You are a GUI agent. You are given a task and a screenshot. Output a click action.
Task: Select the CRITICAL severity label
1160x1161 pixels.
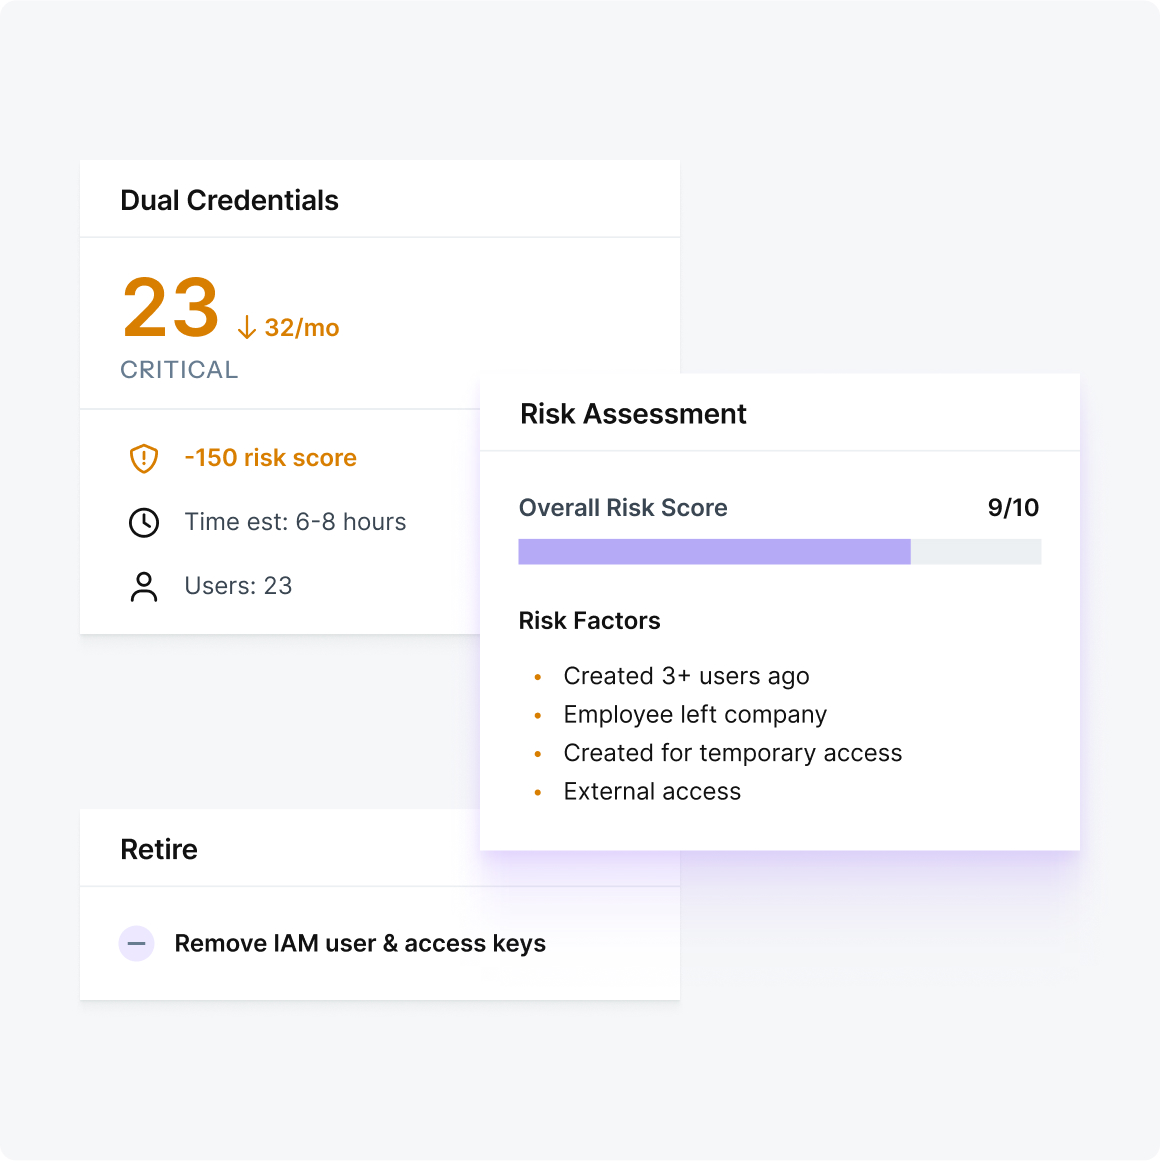[179, 370]
